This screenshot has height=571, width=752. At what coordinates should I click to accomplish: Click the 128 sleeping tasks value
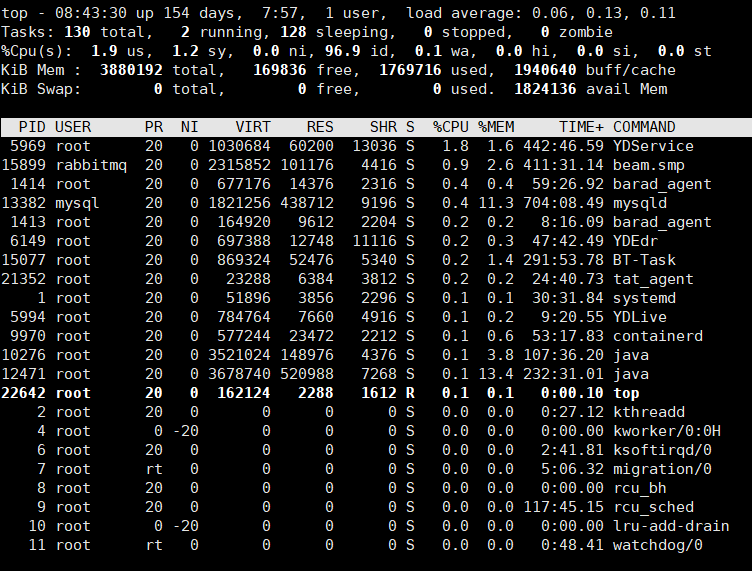(x=293, y=32)
